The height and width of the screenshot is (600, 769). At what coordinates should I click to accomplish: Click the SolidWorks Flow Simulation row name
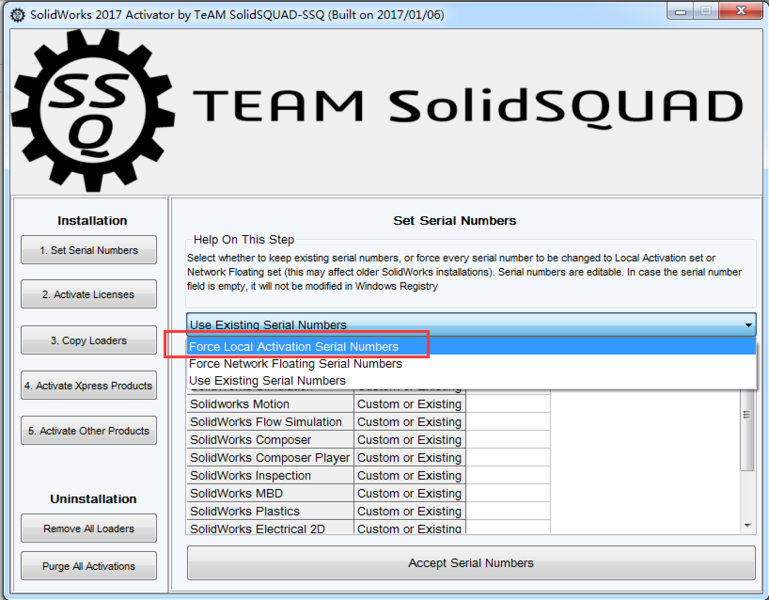click(x=270, y=421)
